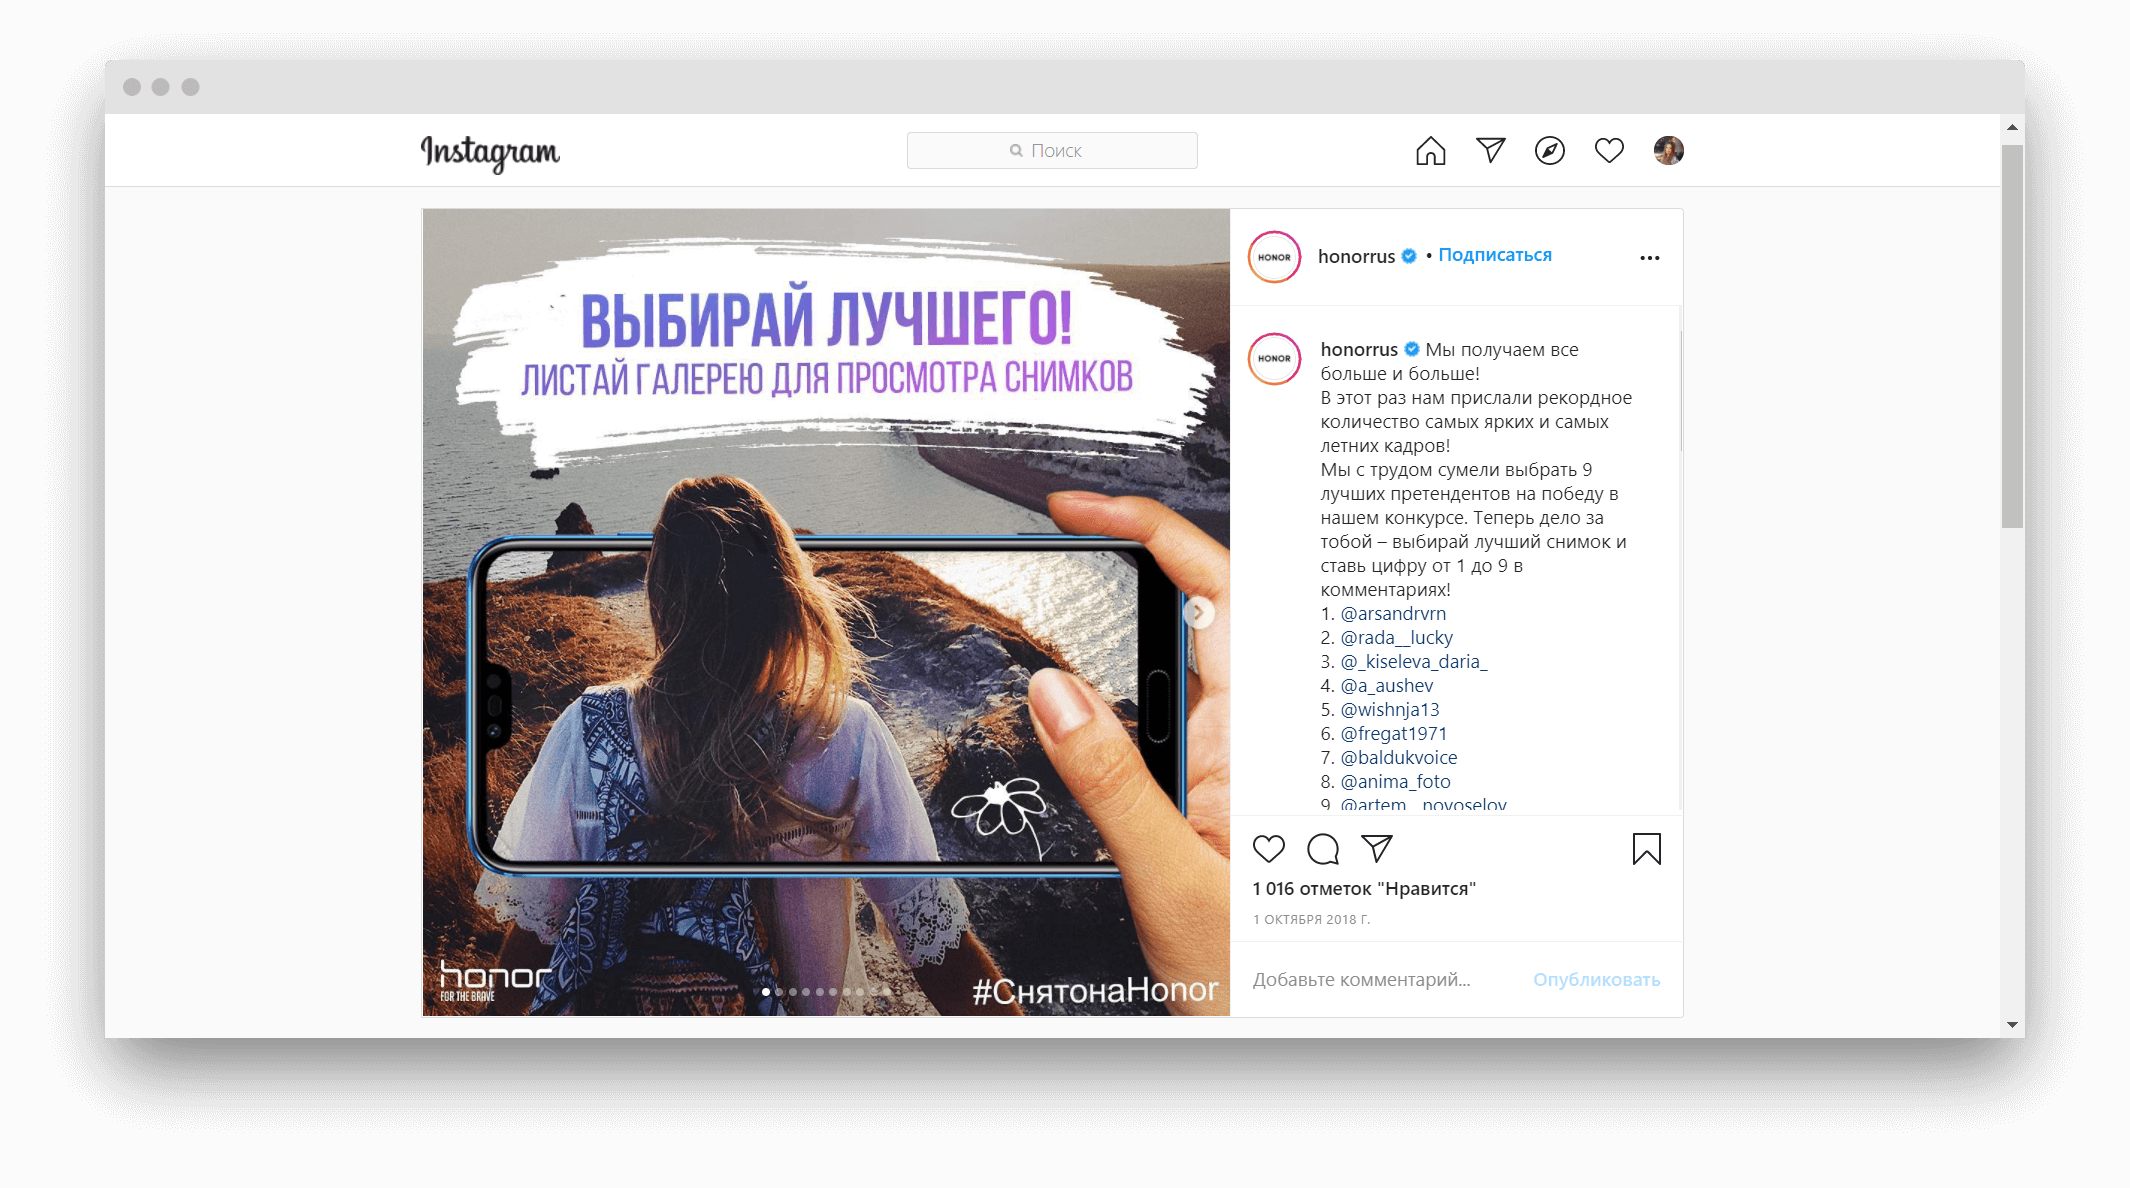Open @anima_foto profile mention
The image size is (2130, 1188).
tap(1395, 781)
